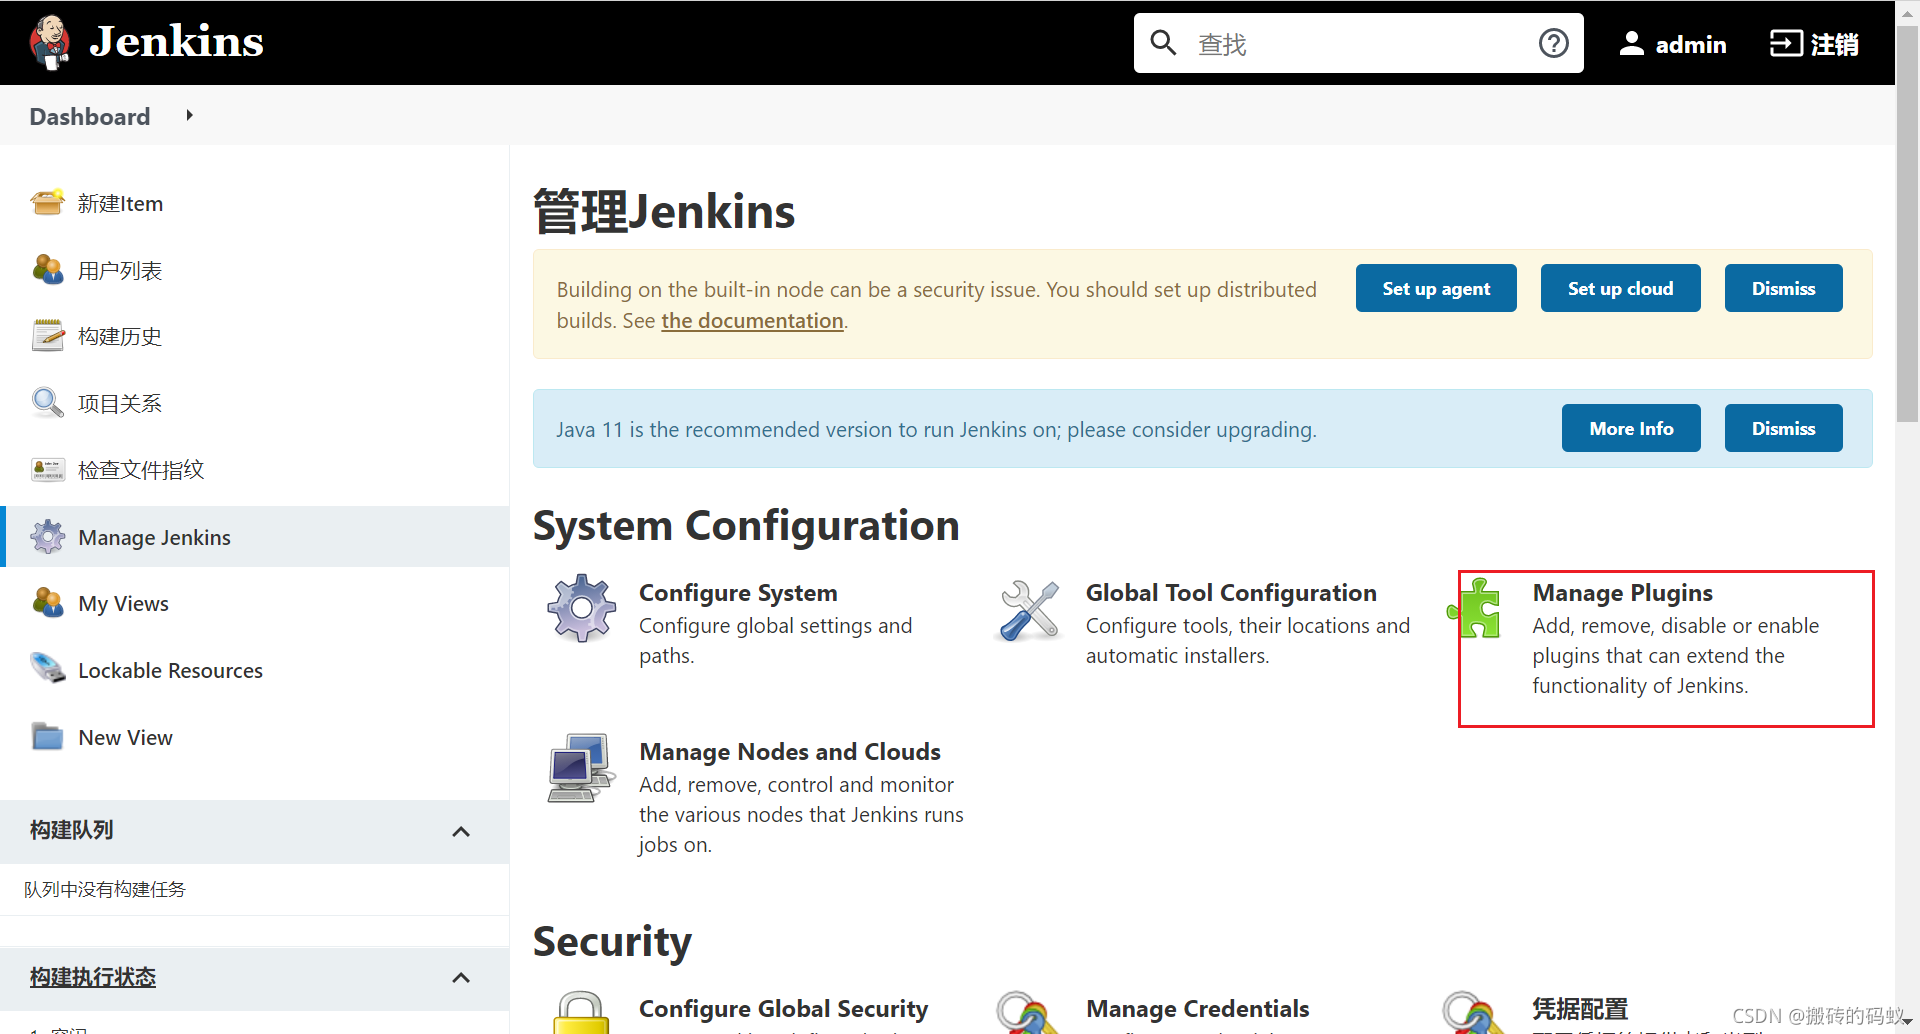Click the 构建历史 notepad icon

pyautogui.click(x=47, y=336)
